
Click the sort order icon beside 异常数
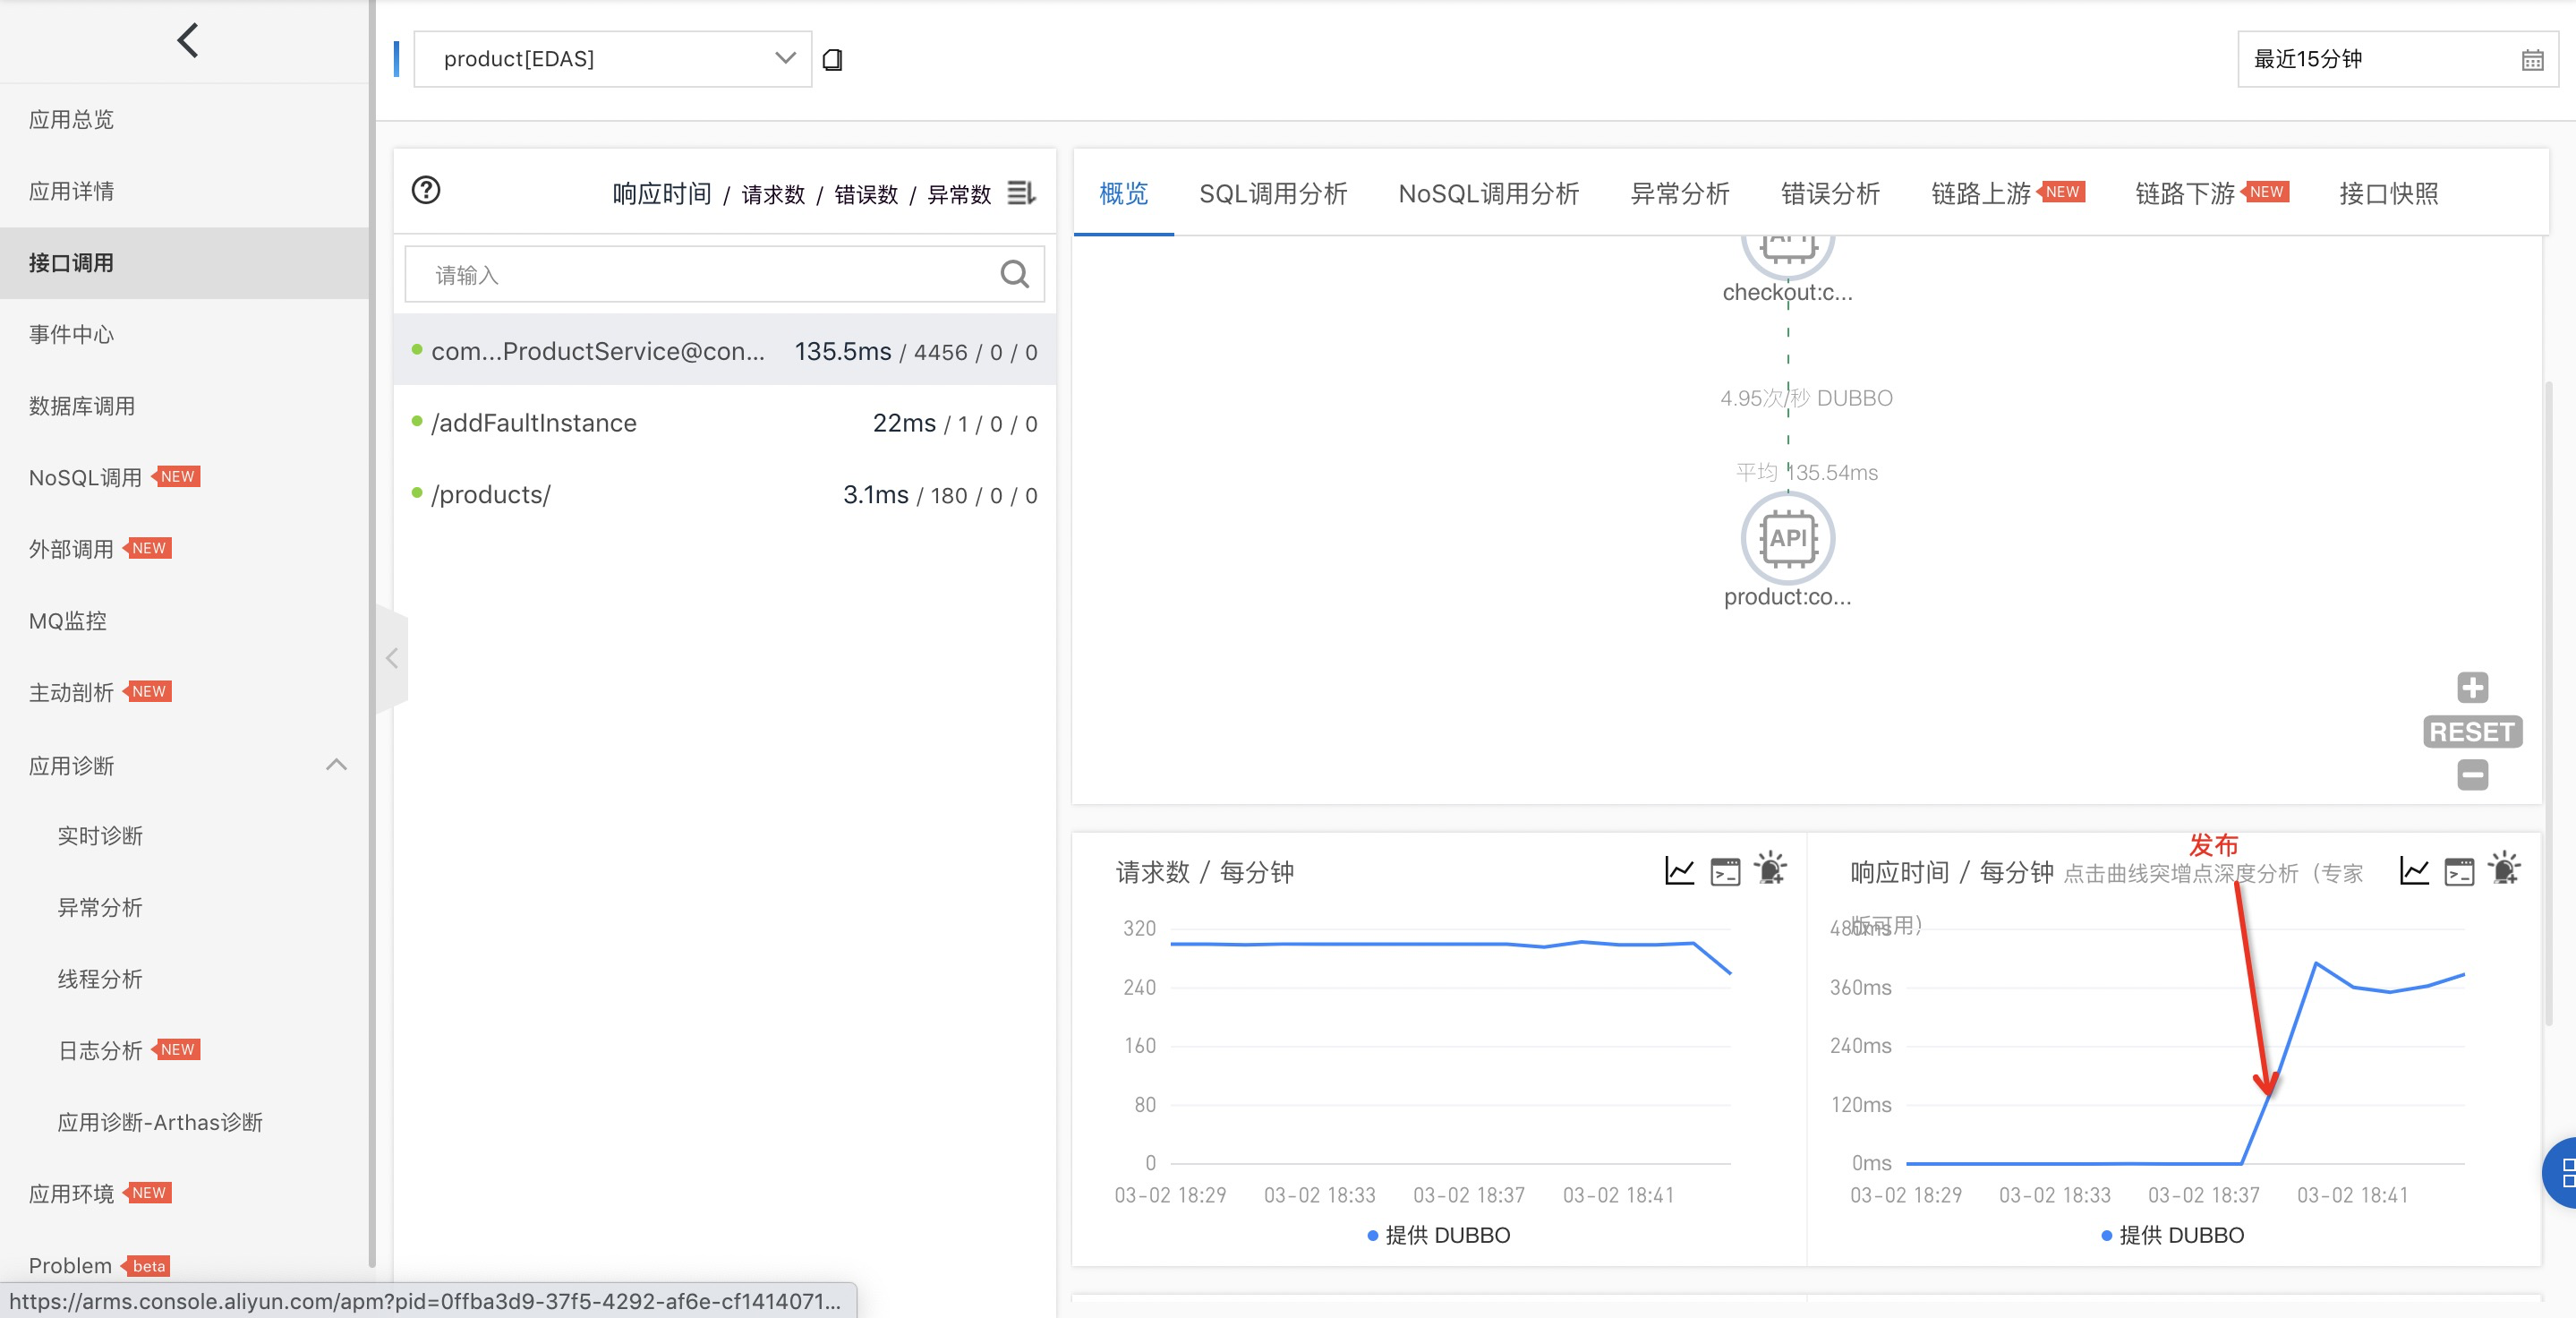1021,192
